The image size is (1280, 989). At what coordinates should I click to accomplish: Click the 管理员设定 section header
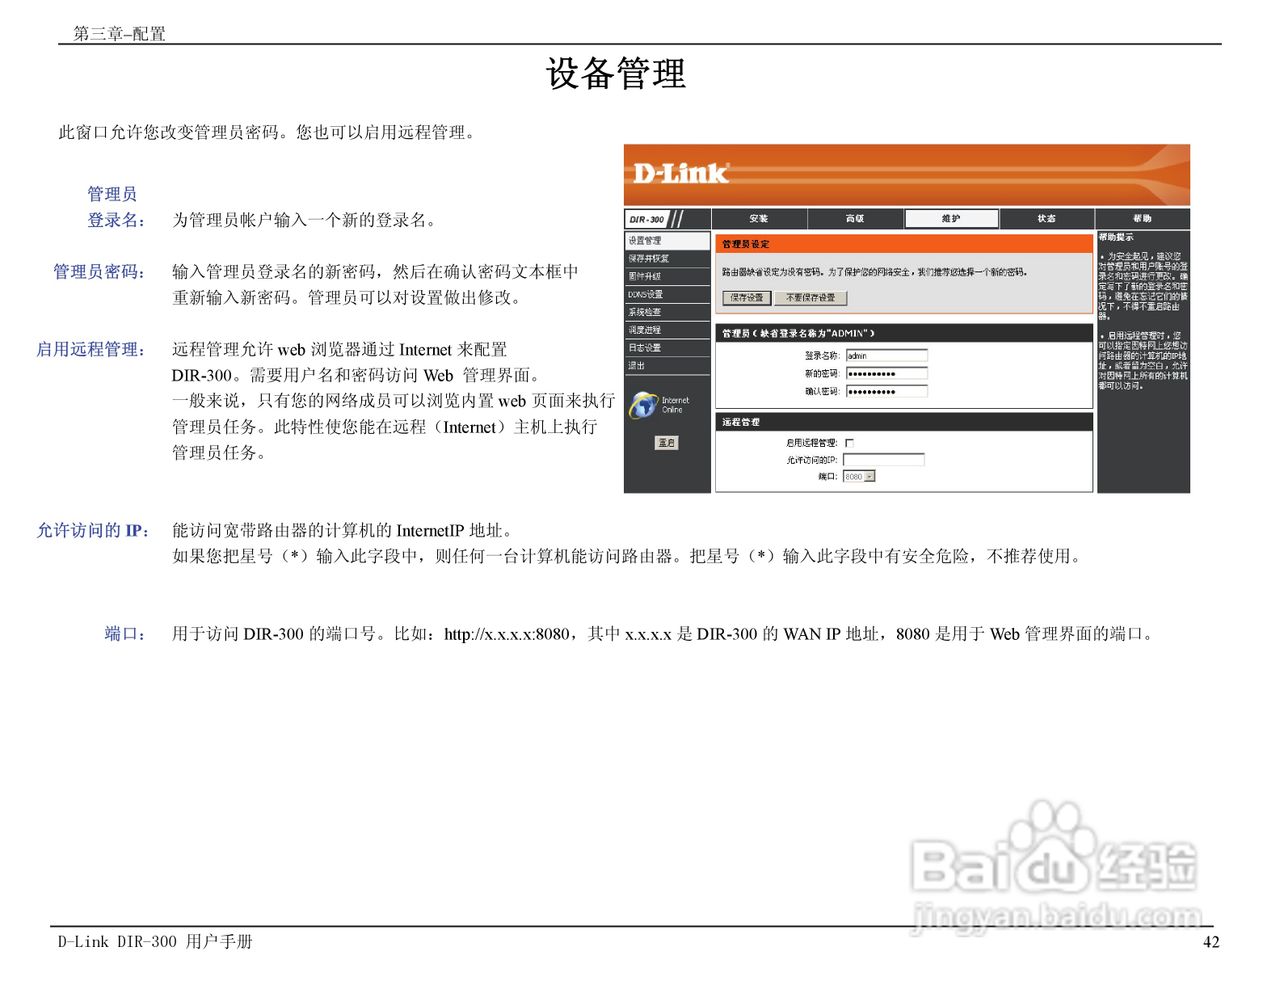[x=903, y=244]
